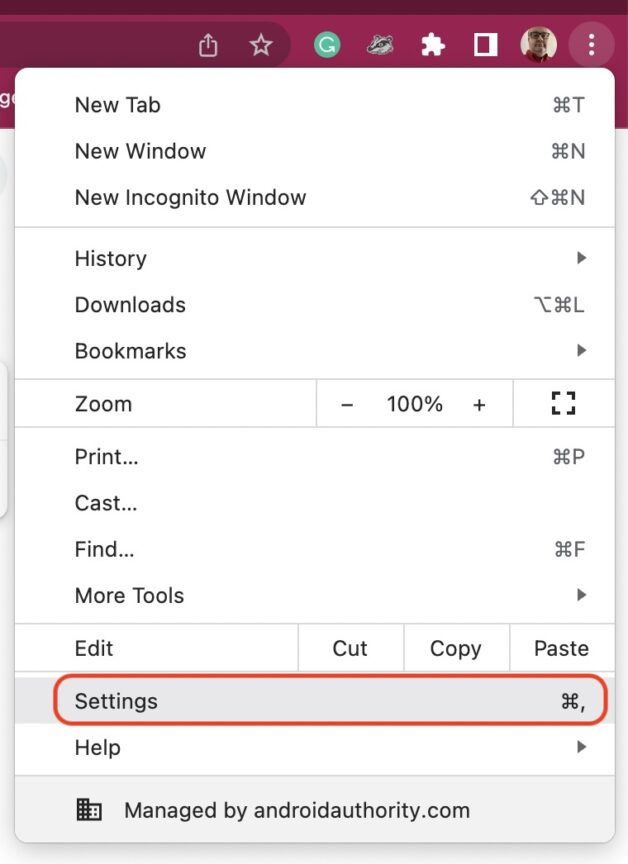This screenshot has width=628, height=864.
Task: Click the Paste button in Edit row
Action: tap(561, 648)
